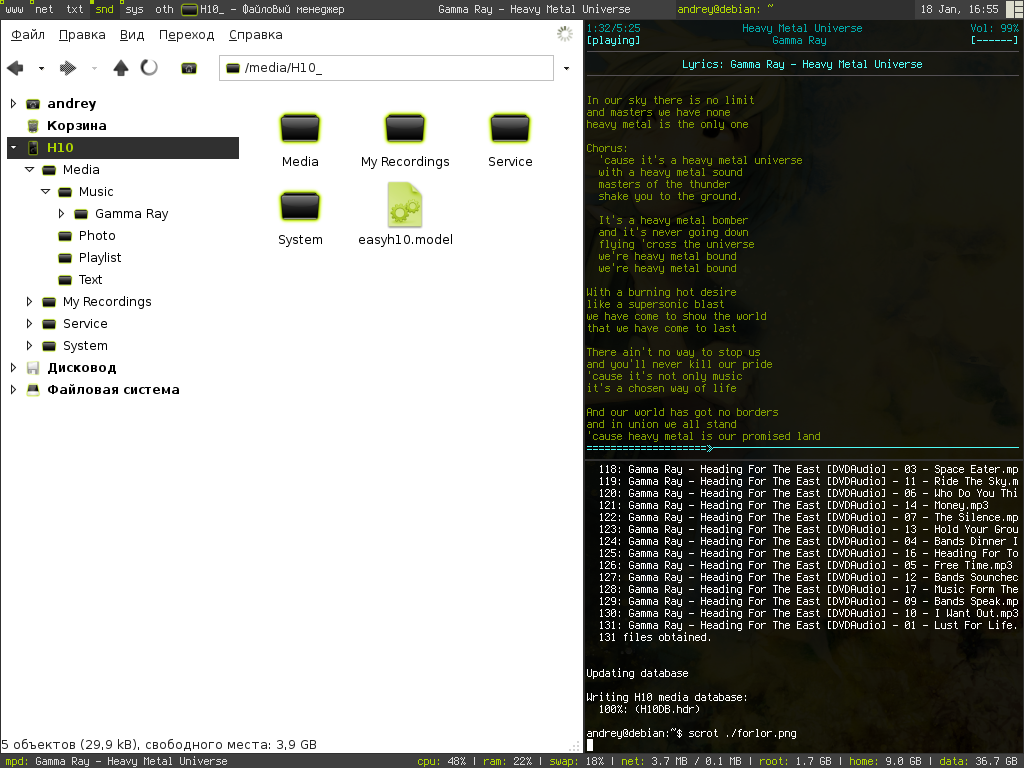Switch to snd workspace tag
Viewport: 1024px width, 768px height.
point(104,9)
